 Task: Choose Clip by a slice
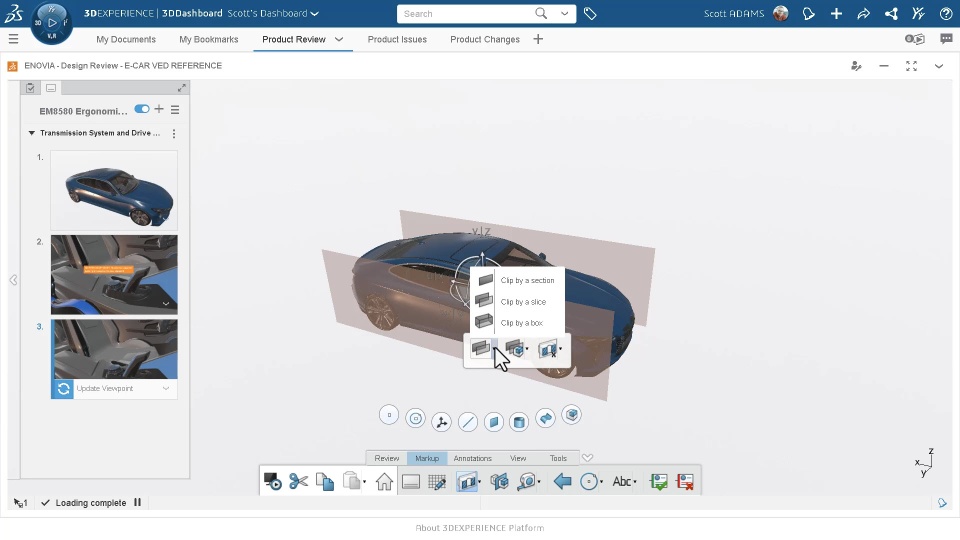click(517, 302)
